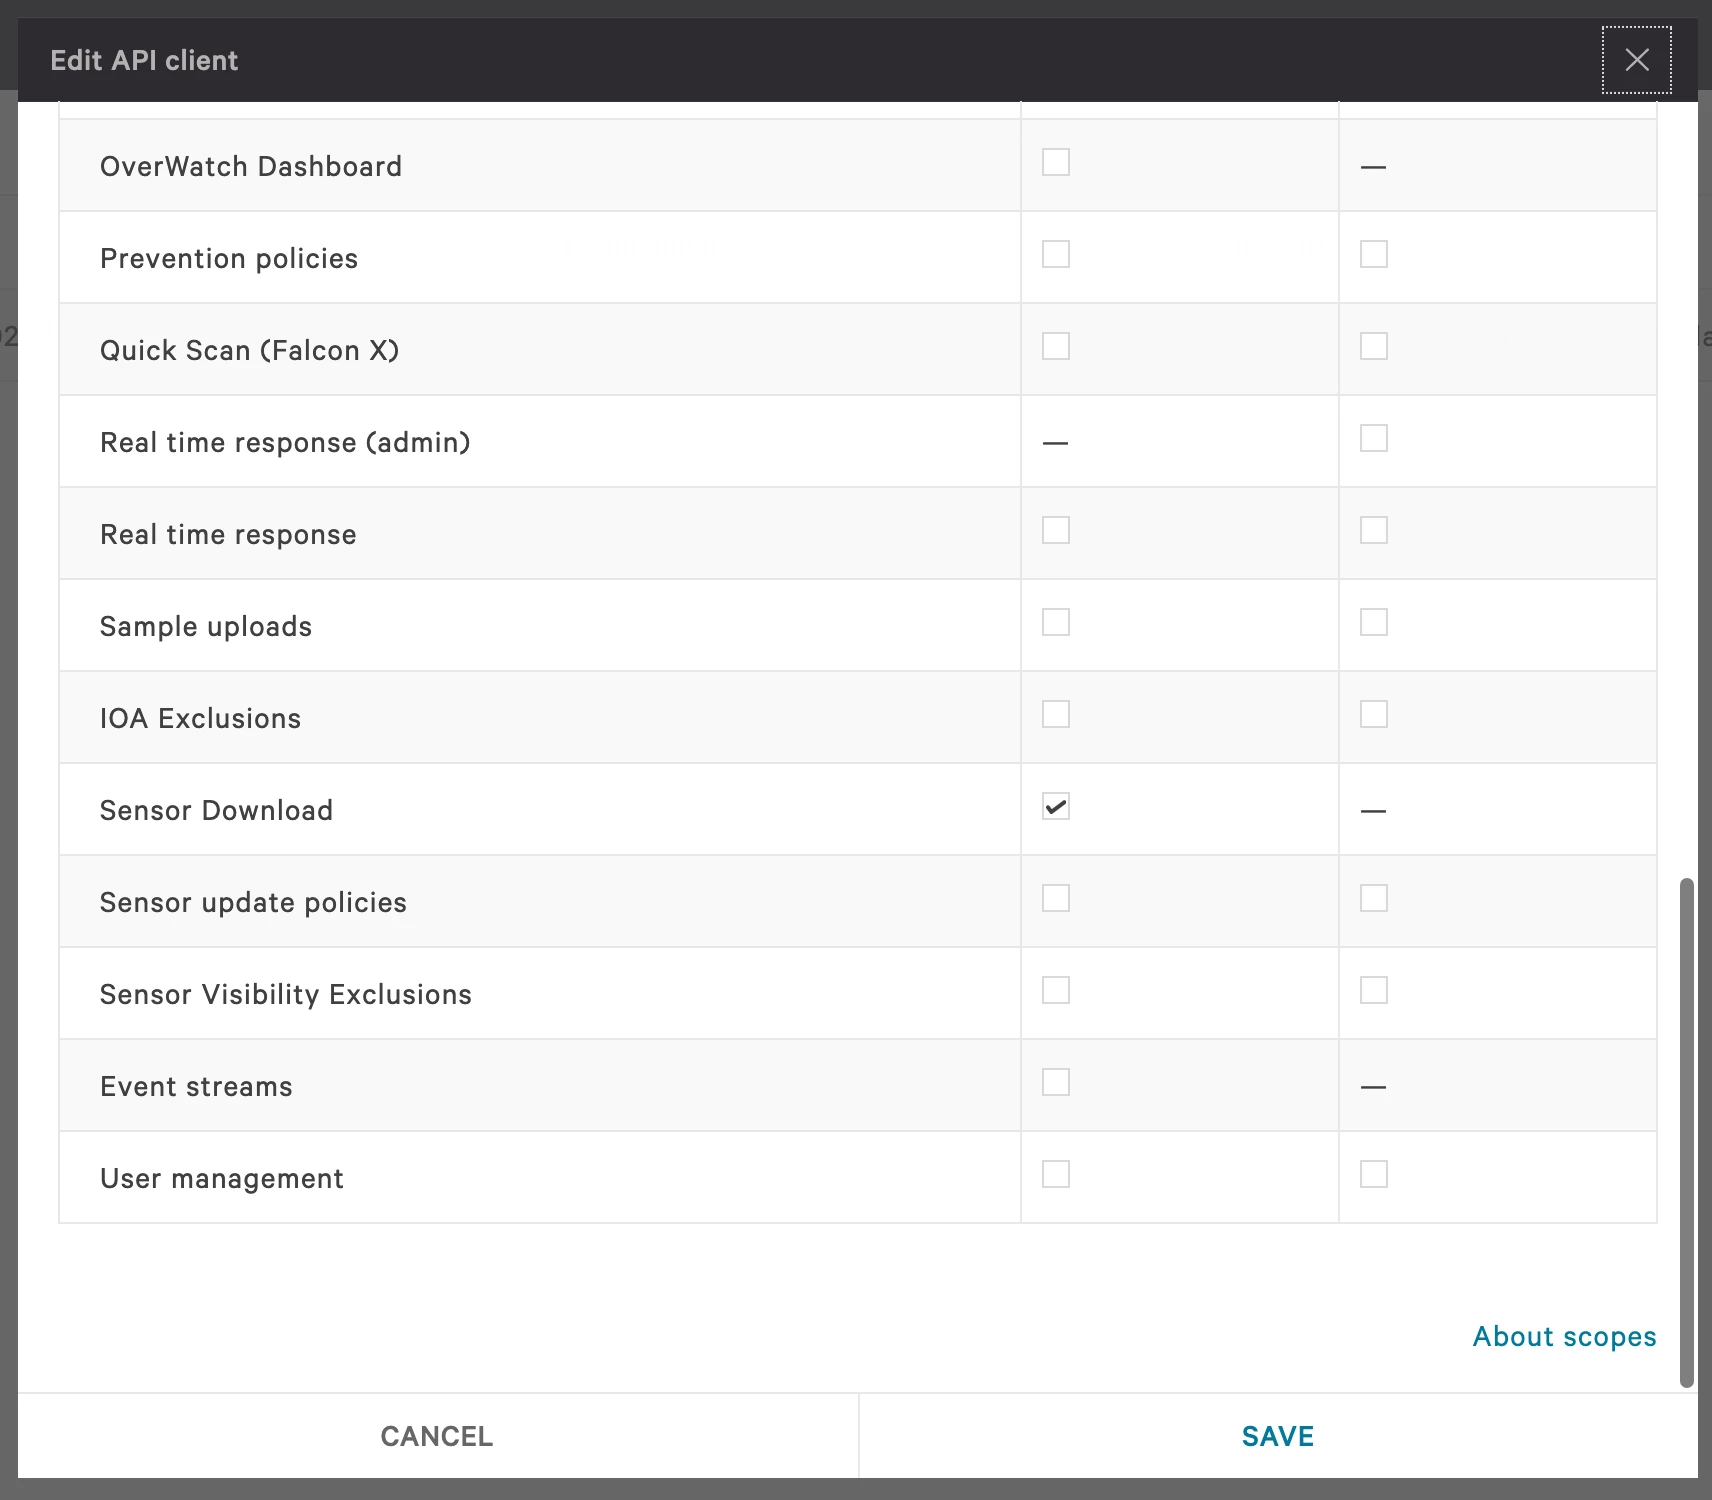Image resolution: width=1712 pixels, height=1500 pixels.
Task: Uncheck Sensor Download read checkbox
Action: coord(1056,806)
